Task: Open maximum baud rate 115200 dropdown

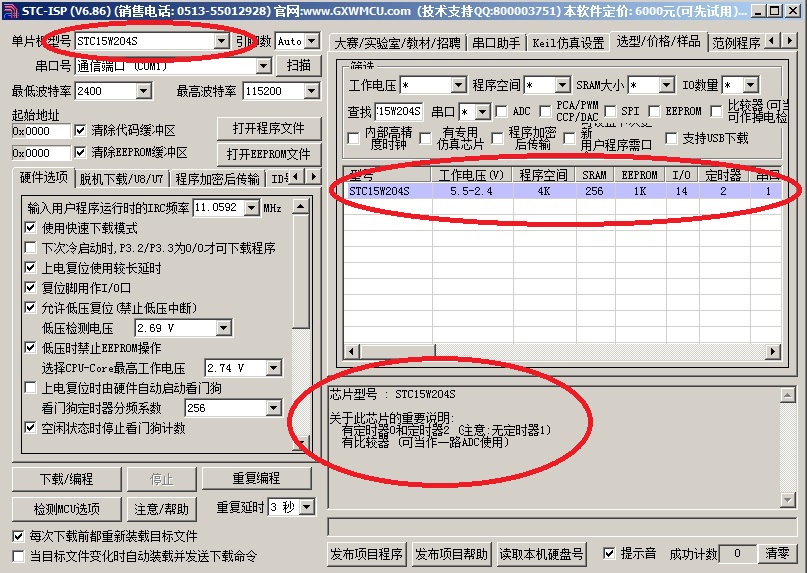Action: (x=311, y=91)
